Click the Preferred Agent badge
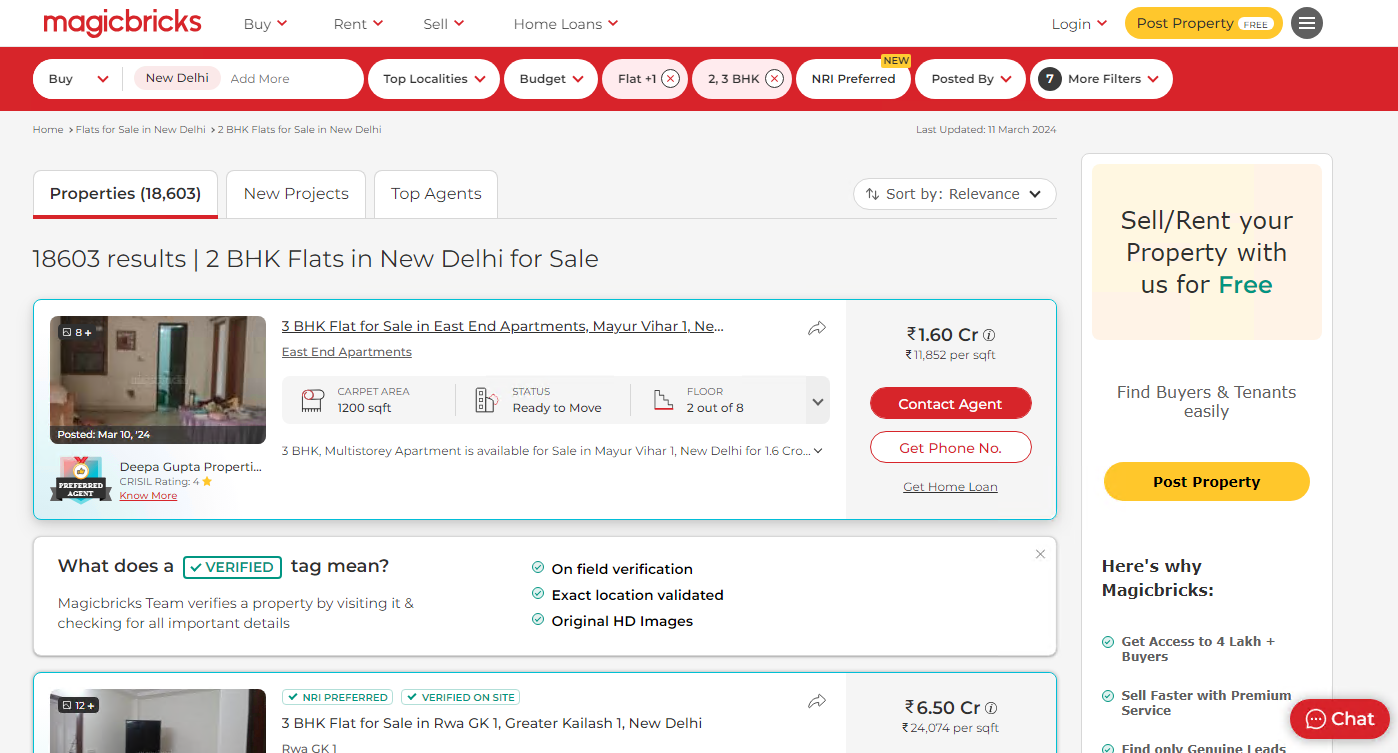 (81, 479)
